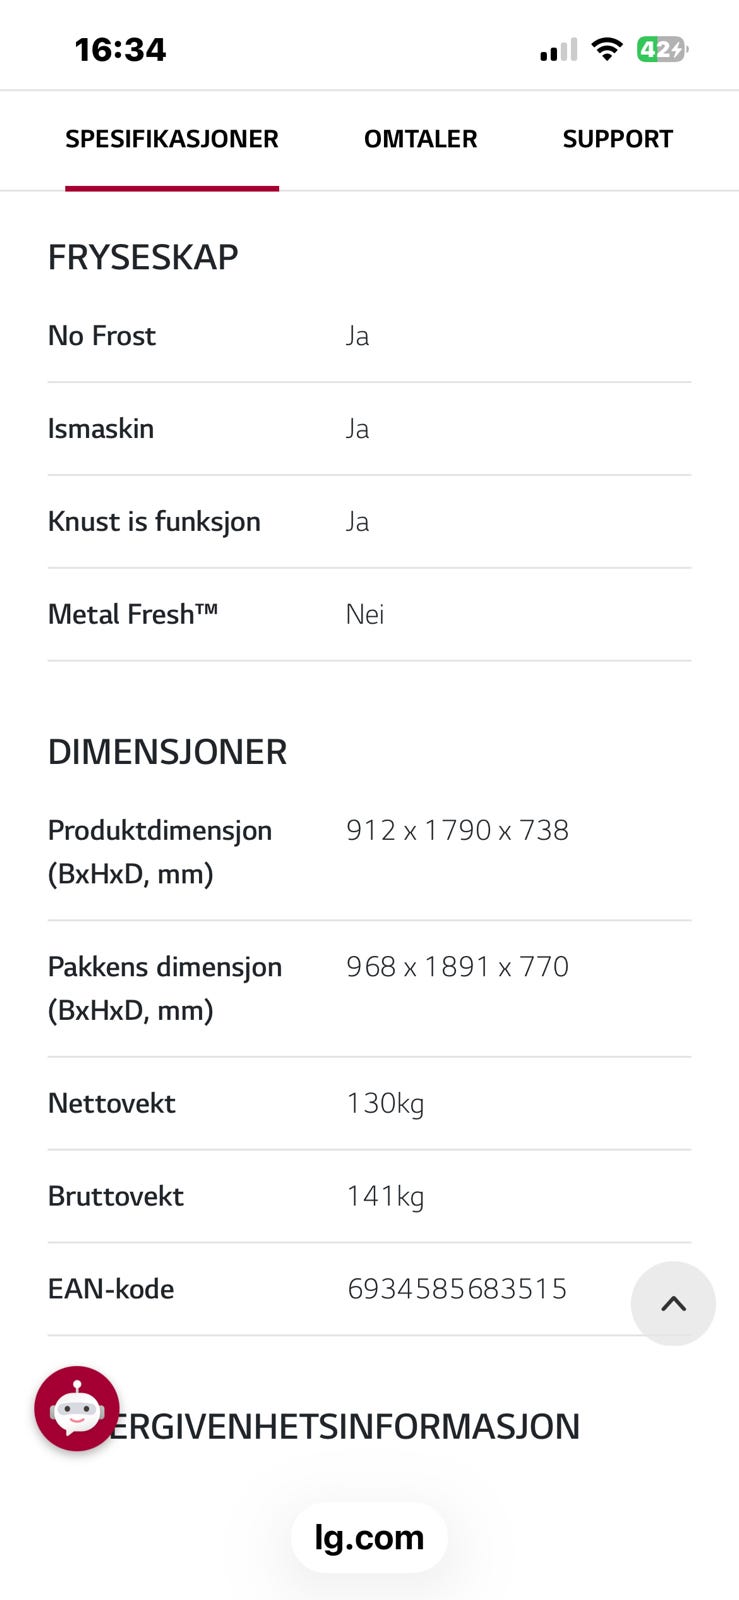The width and height of the screenshot is (739, 1600).
Task: Tap the cellular signal bars icon
Action: (x=558, y=50)
